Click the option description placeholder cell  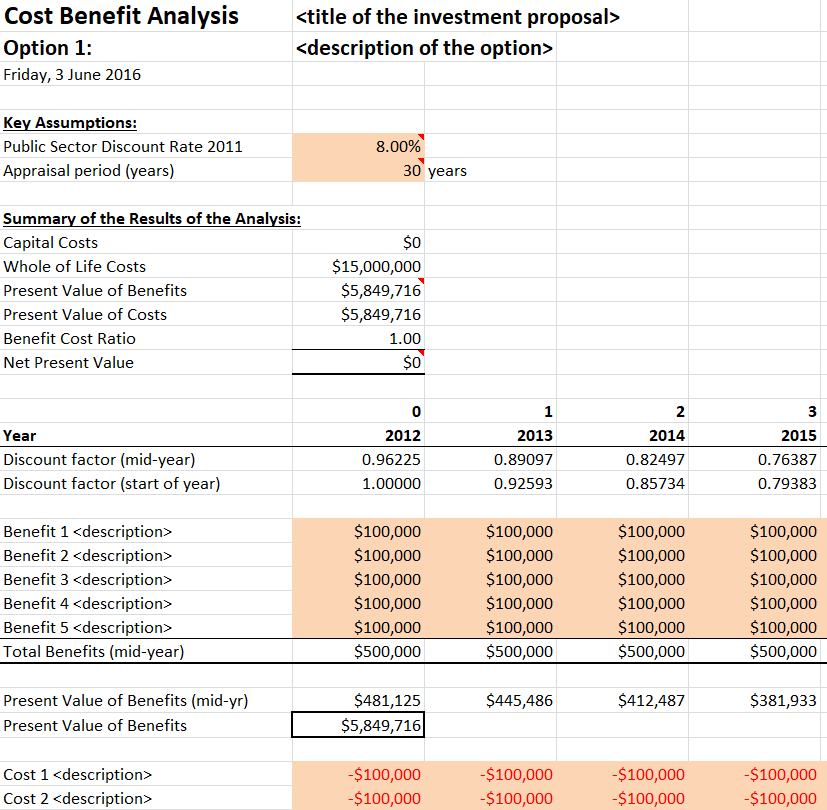click(425, 49)
